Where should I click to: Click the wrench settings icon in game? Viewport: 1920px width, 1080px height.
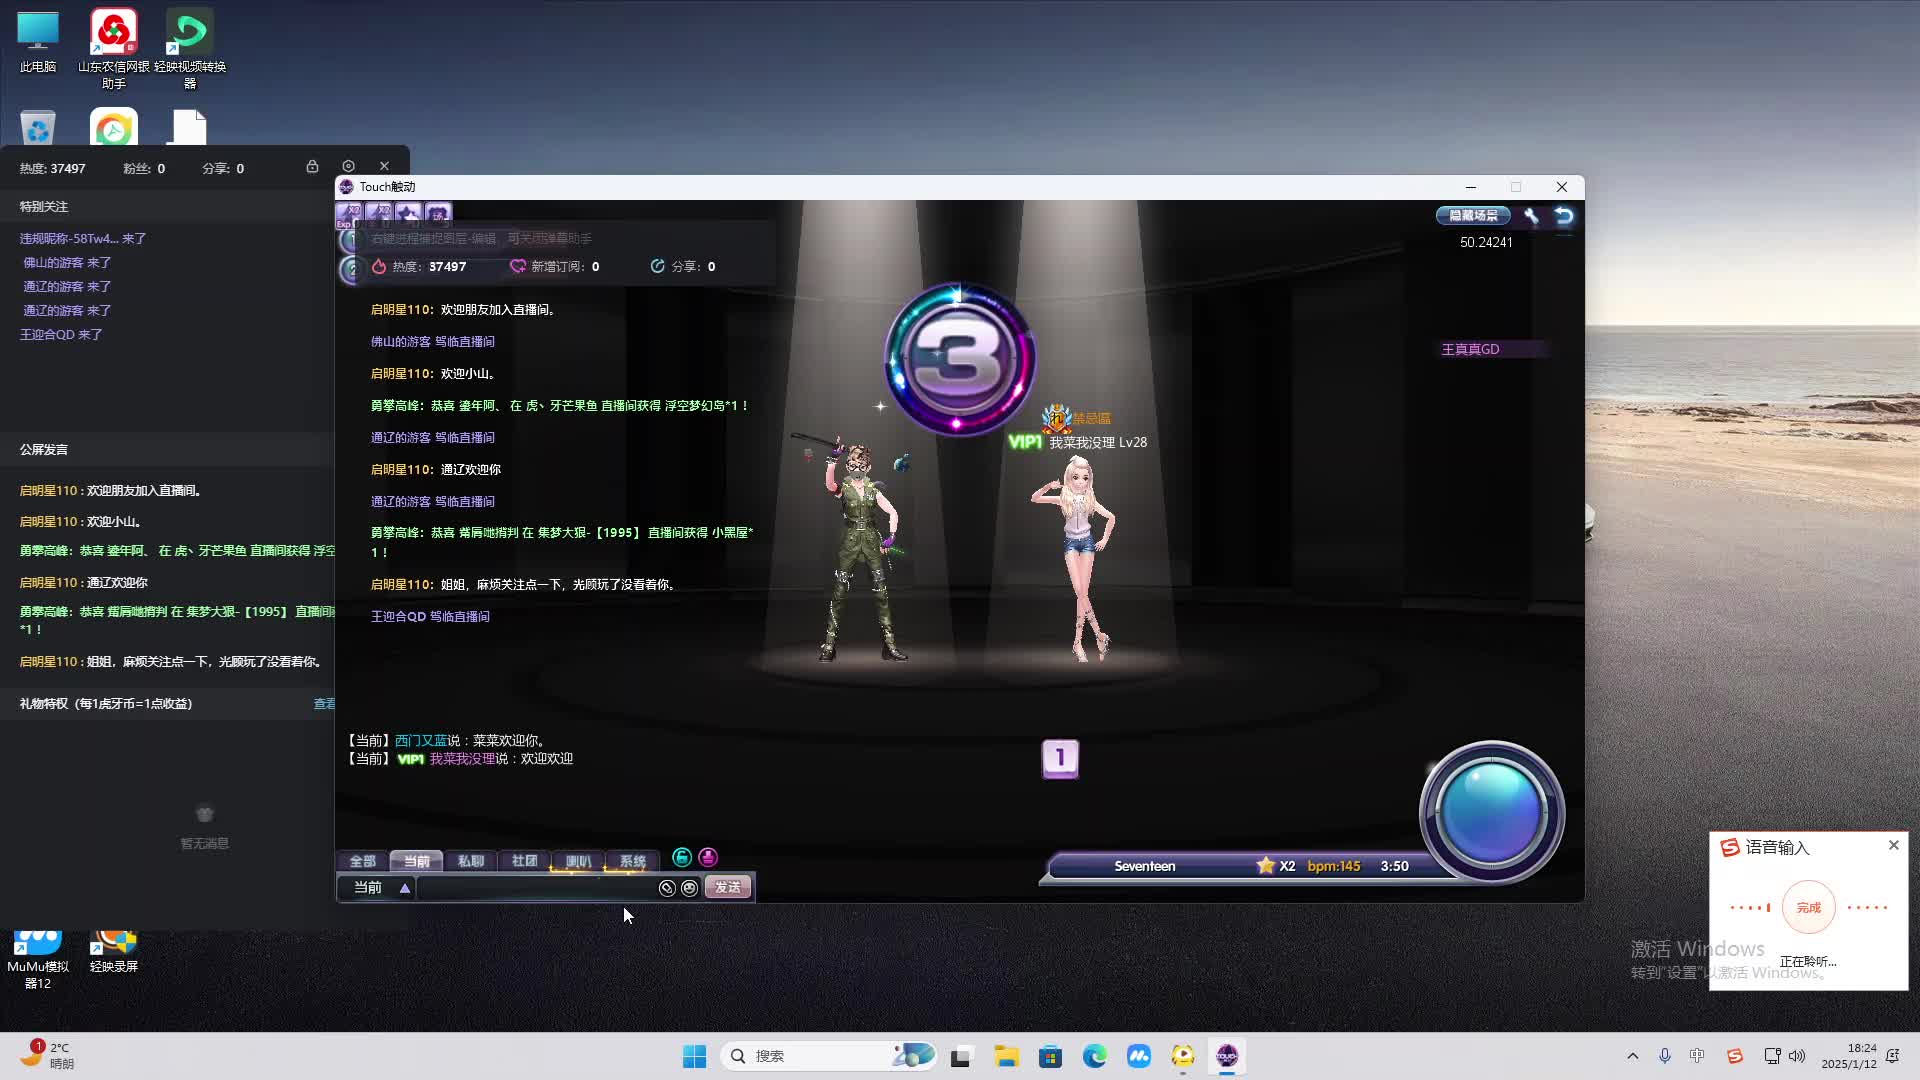point(1531,216)
